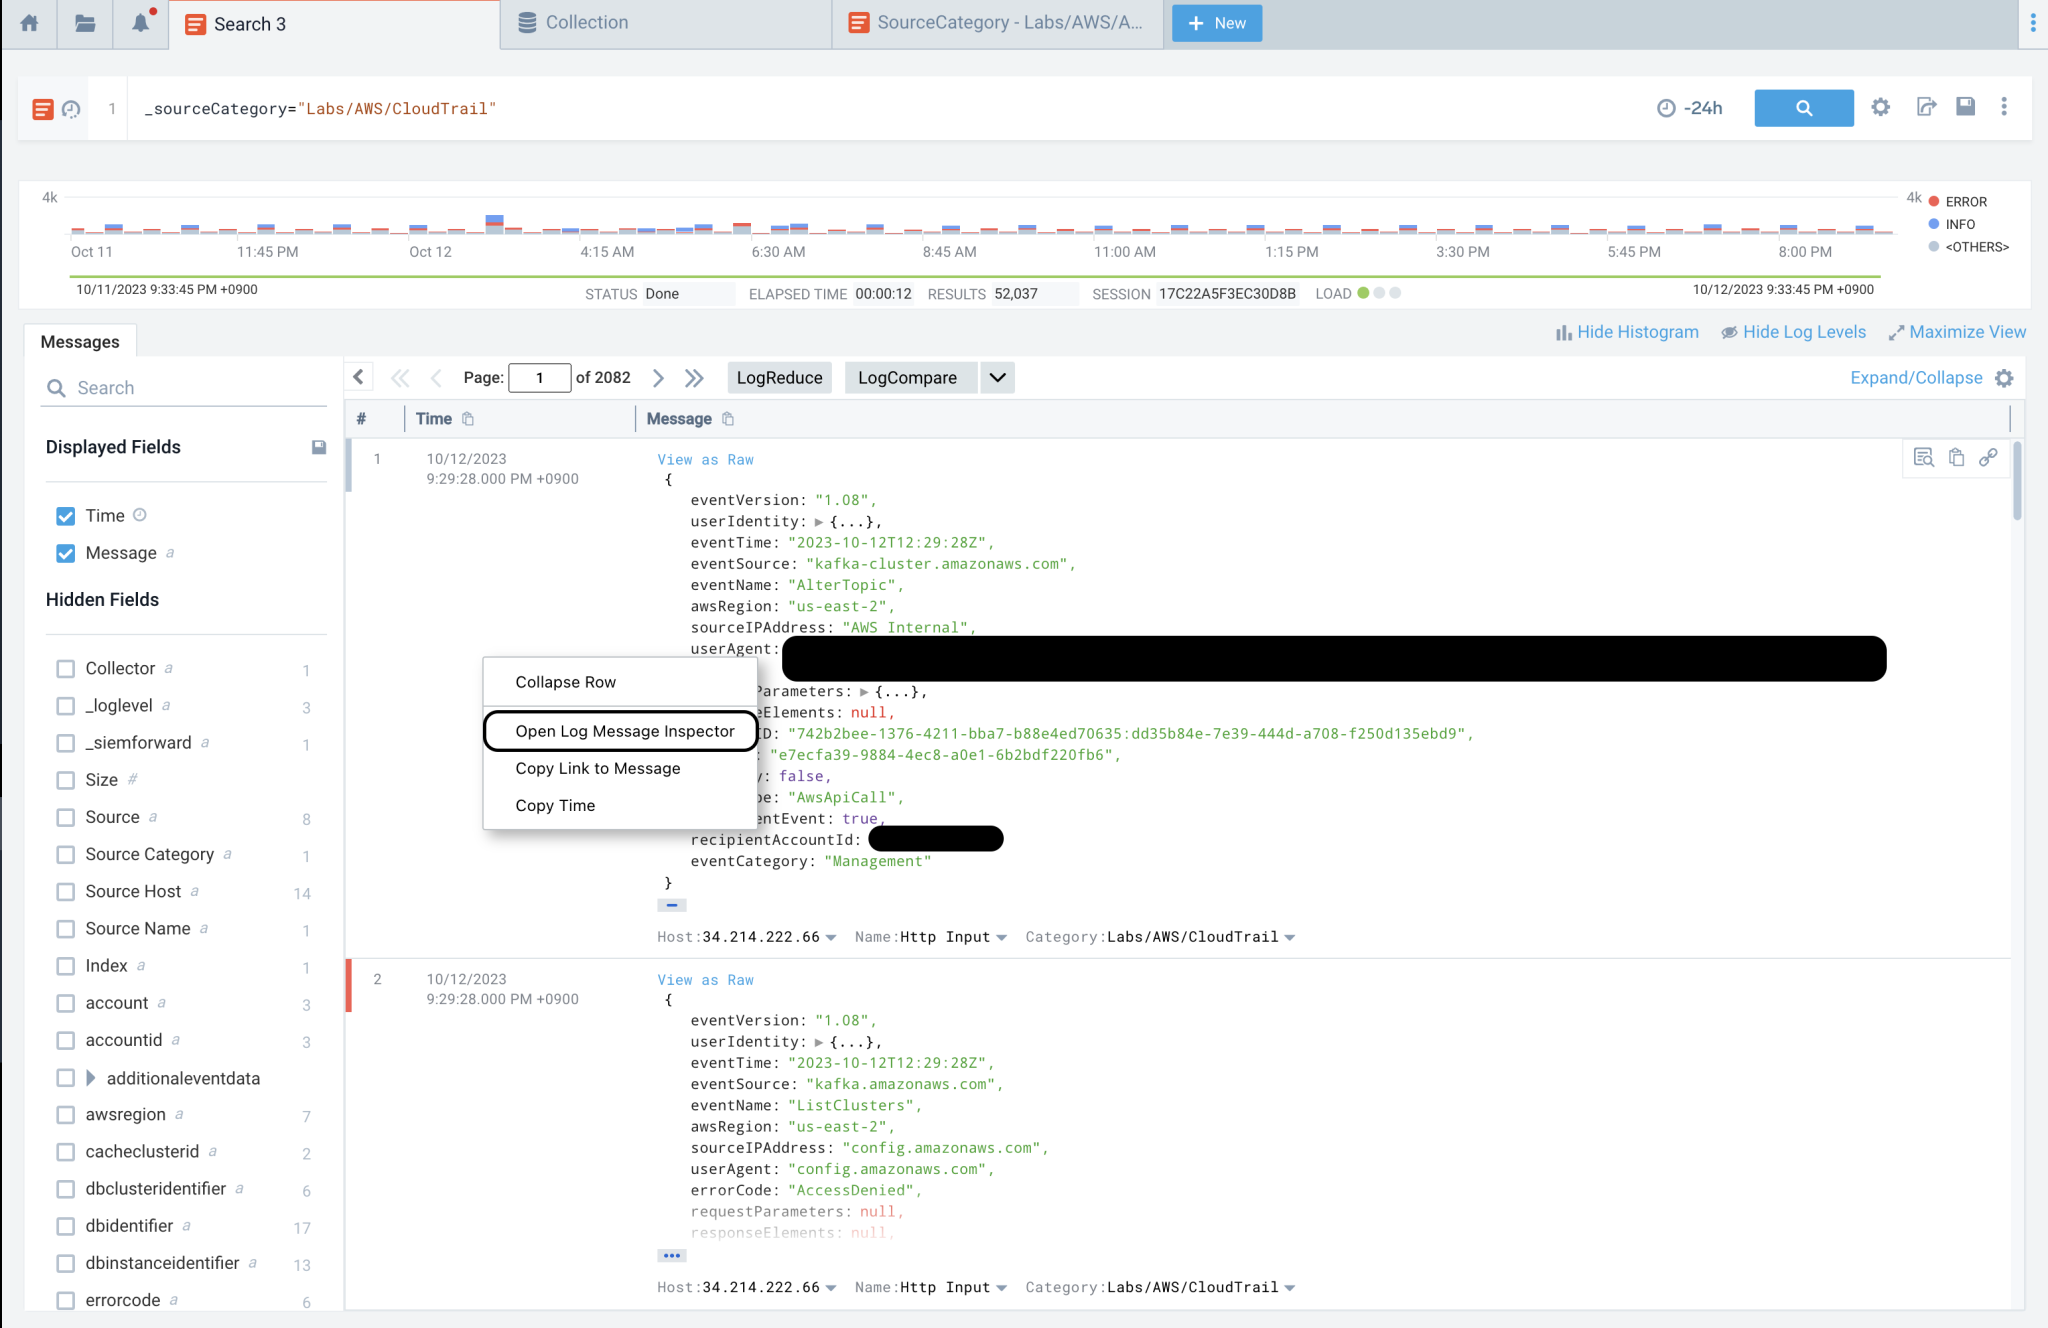Save the search using the floppy disk icon
This screenshot has height=1328, width=2048.
[1965, 107]
